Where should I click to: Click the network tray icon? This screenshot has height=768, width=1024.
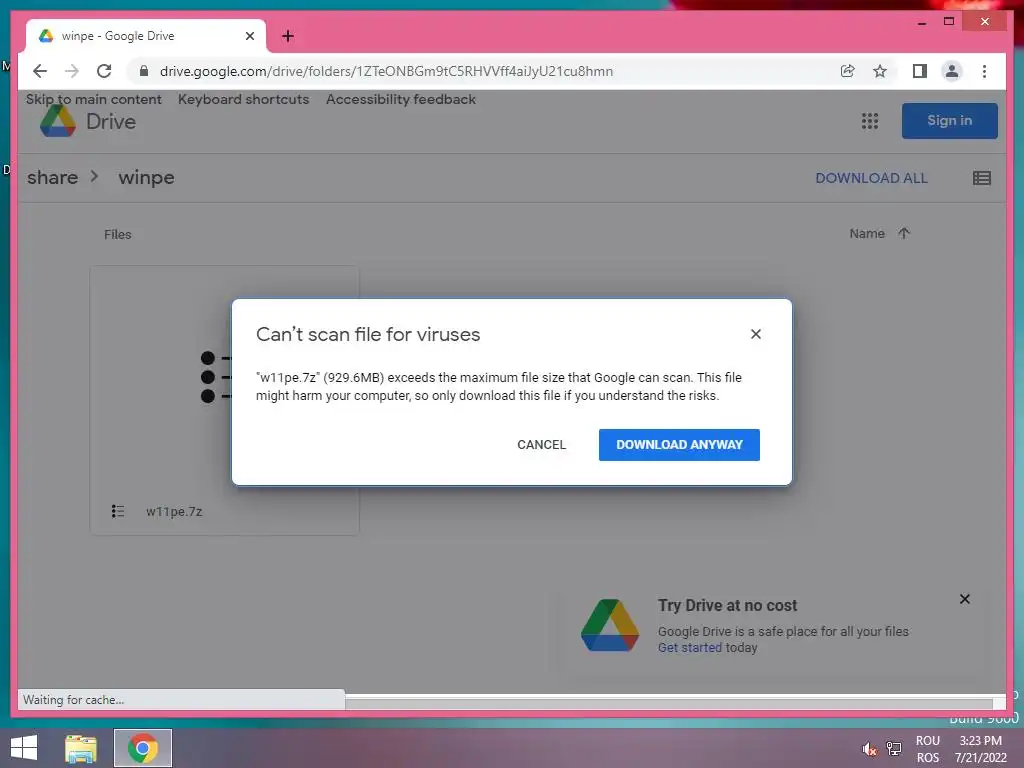click(x=893, y=748)
